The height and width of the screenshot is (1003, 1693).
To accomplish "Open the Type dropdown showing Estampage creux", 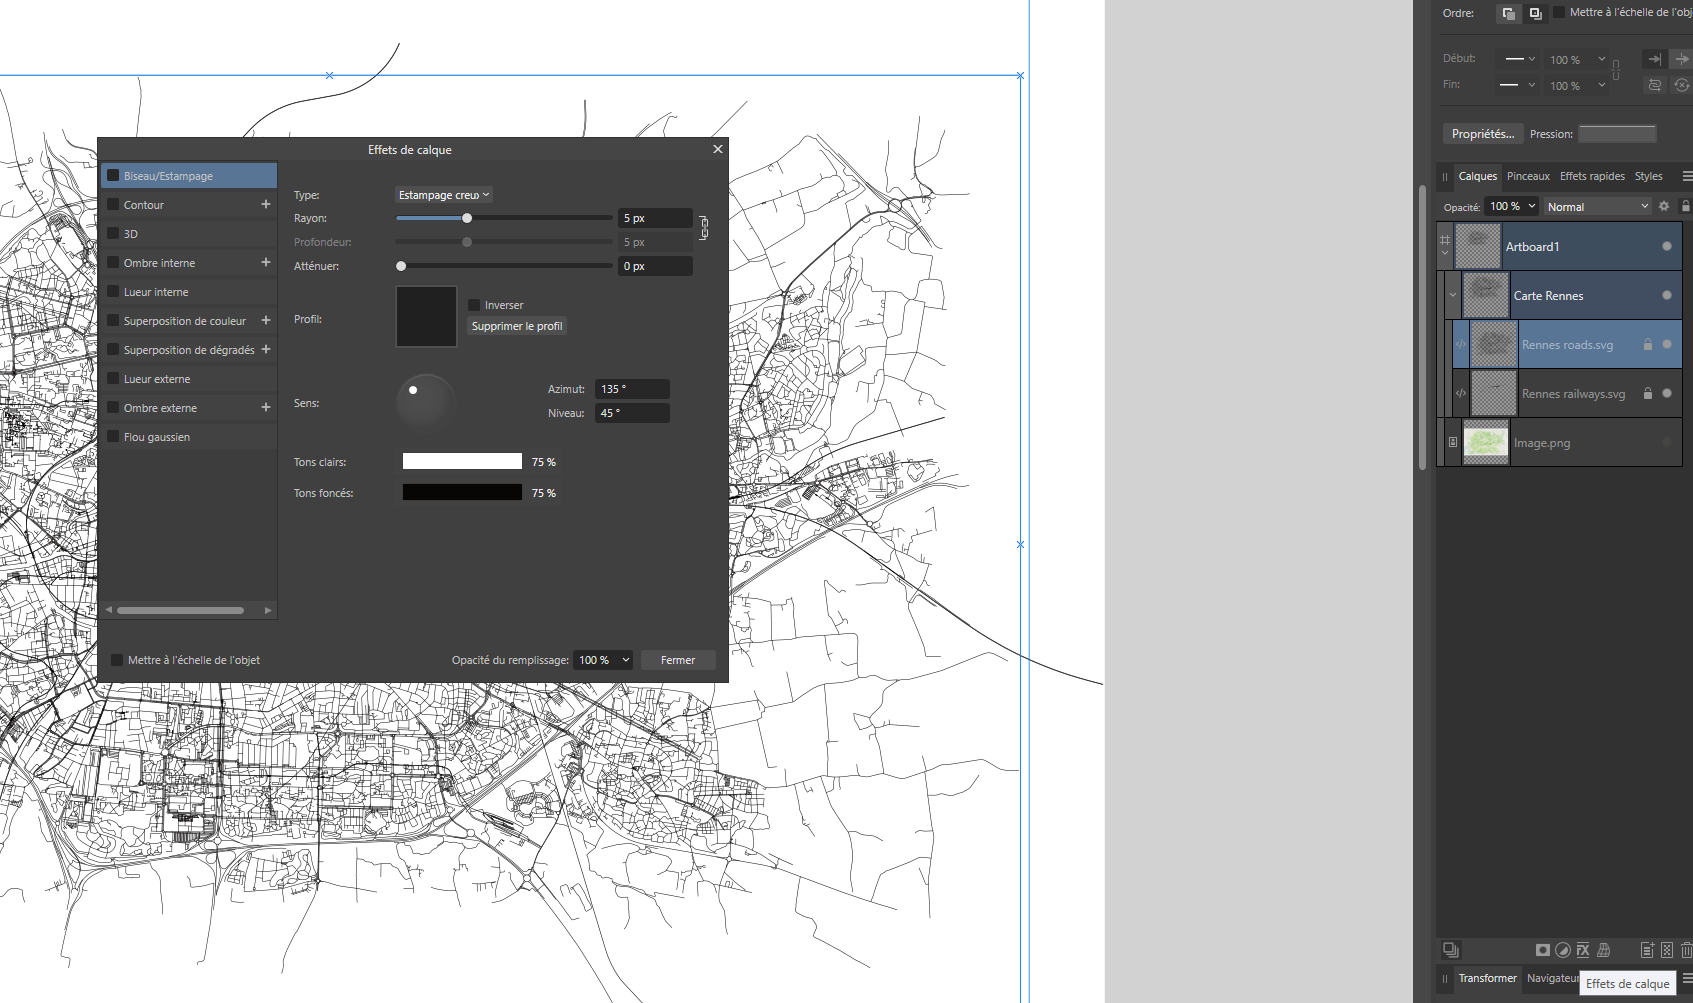I will pos(444,195).
